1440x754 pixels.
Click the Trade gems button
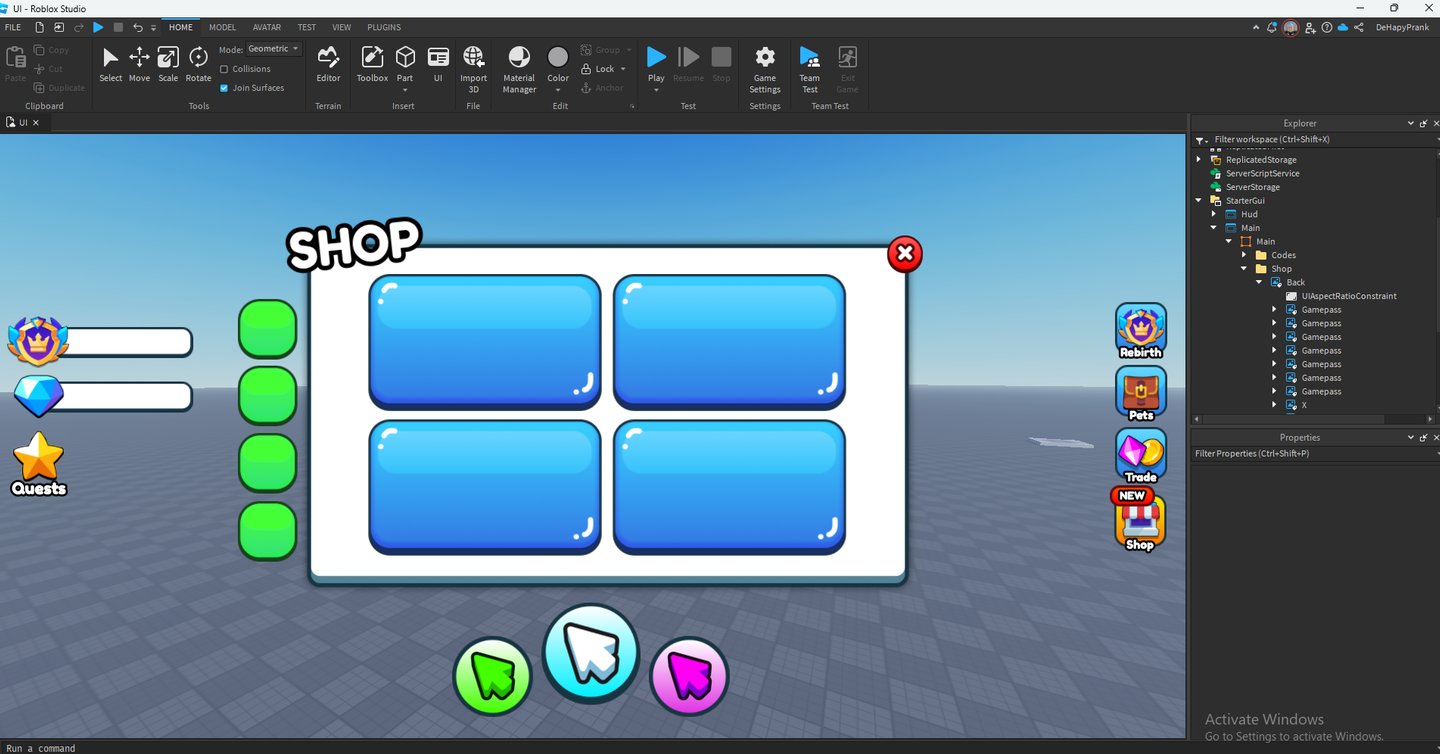point(1141,456)
